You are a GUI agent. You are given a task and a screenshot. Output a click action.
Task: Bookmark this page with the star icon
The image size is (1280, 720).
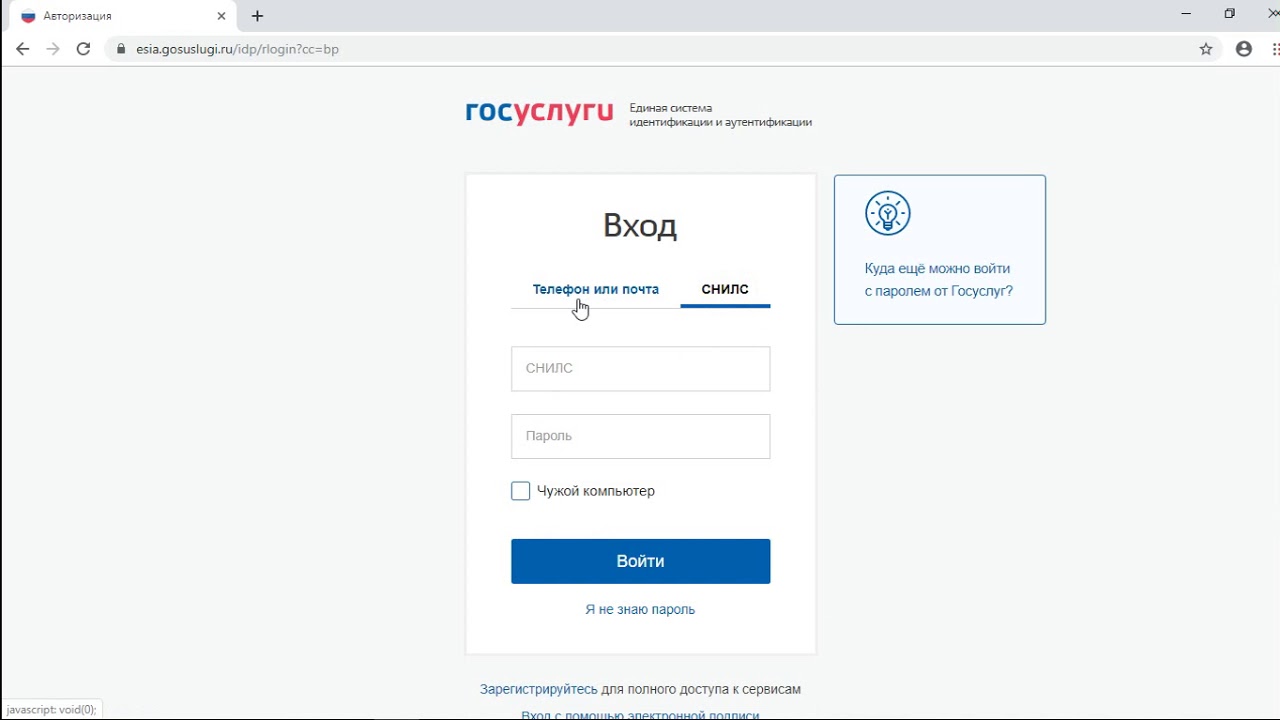(x=1206, y=49)
